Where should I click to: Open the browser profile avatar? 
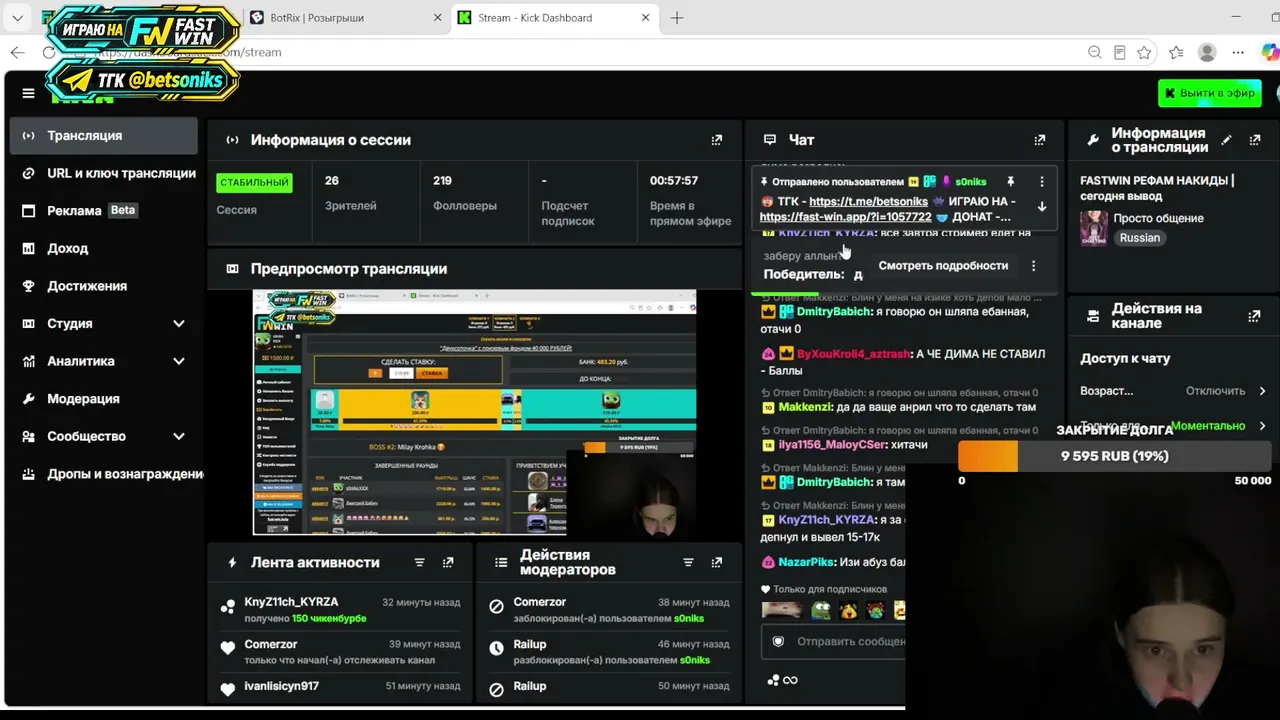click(1207, 52)
